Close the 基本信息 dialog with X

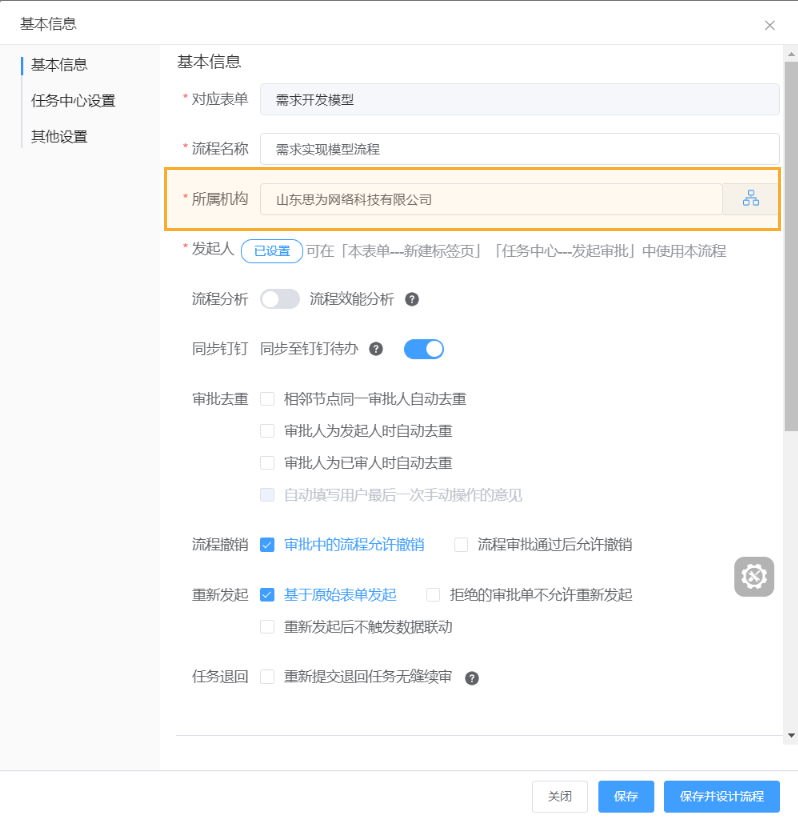(769, 25)
